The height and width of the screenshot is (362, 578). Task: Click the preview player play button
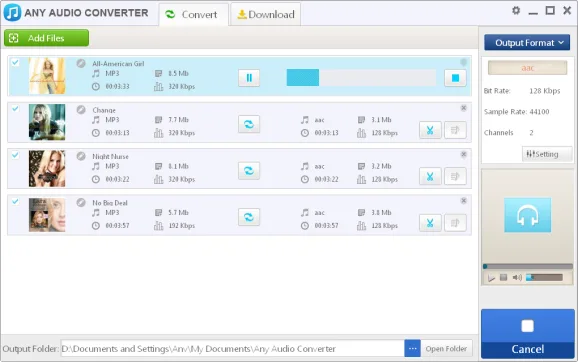point(491,278)
